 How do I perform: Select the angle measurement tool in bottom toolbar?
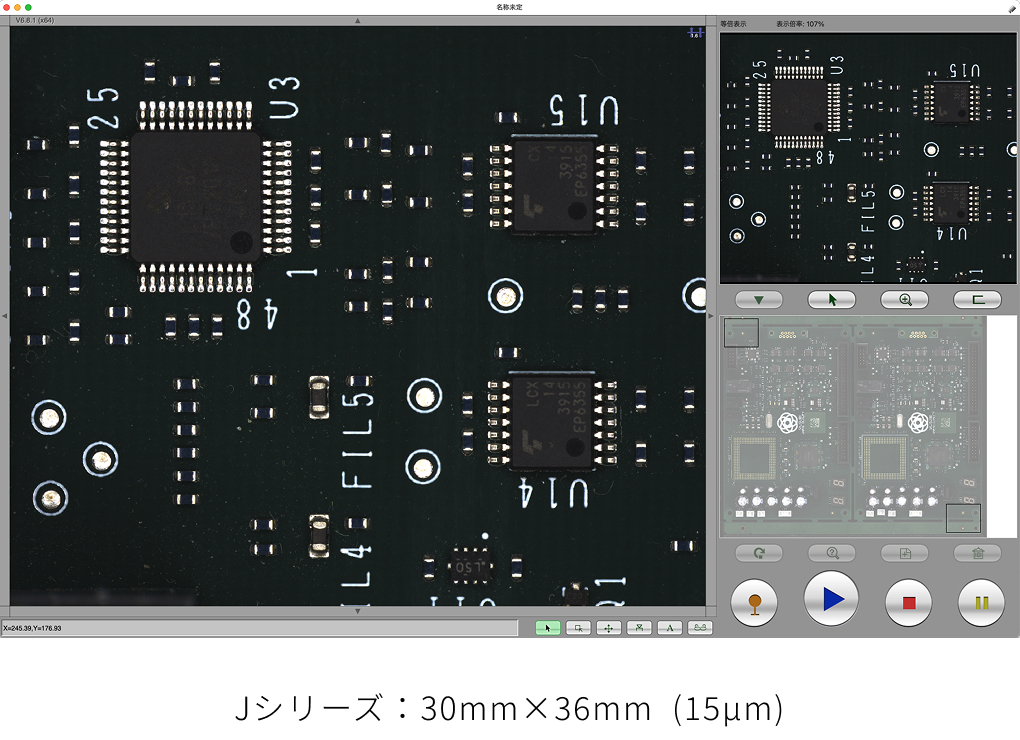pyautogui.click(x=670, y=628)
